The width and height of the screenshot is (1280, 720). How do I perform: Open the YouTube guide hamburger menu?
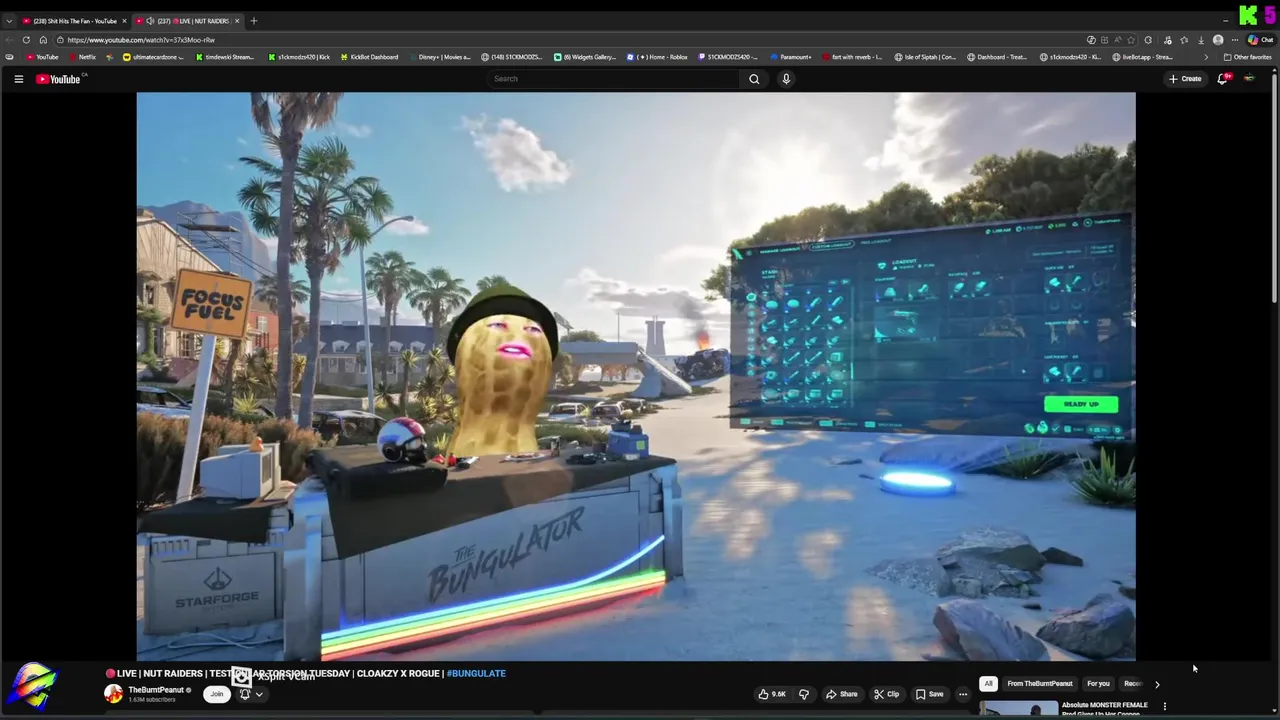pos(18,79)
